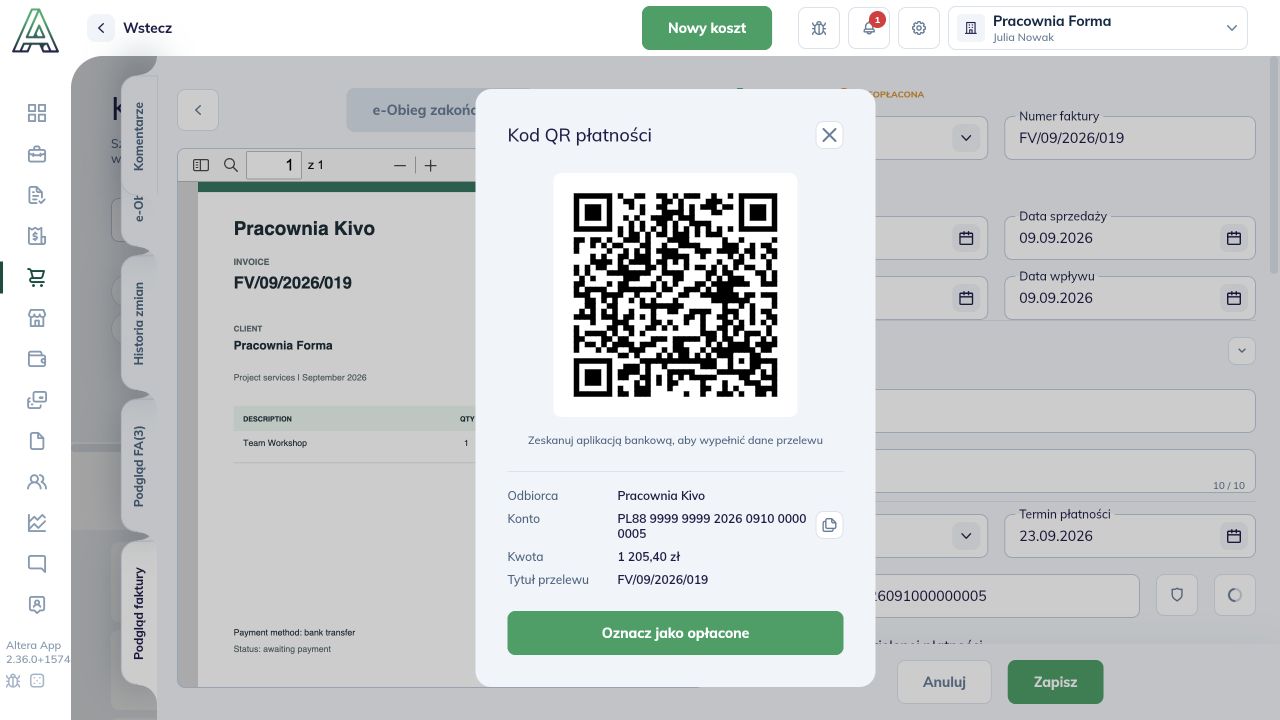The image size is (1280, 720).
Task: Go back using the Wstecz button
Action: pos(131,28)
